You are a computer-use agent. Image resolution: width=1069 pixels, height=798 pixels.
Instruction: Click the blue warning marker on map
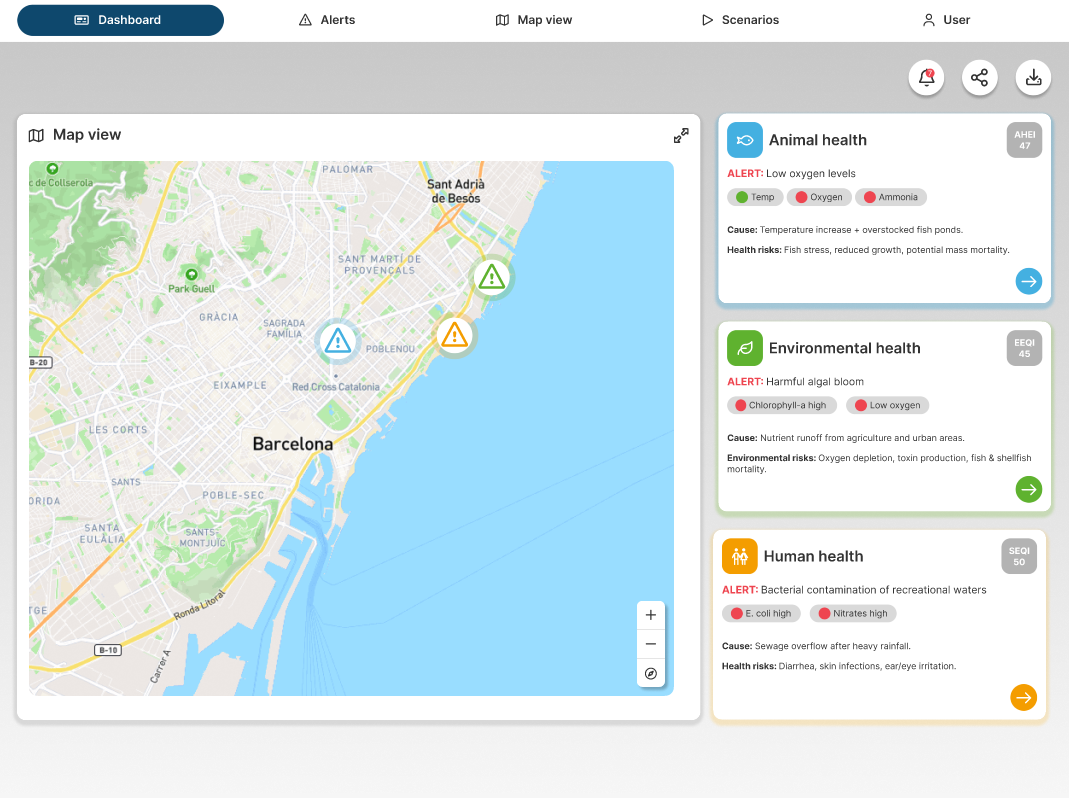coord(339,341)
